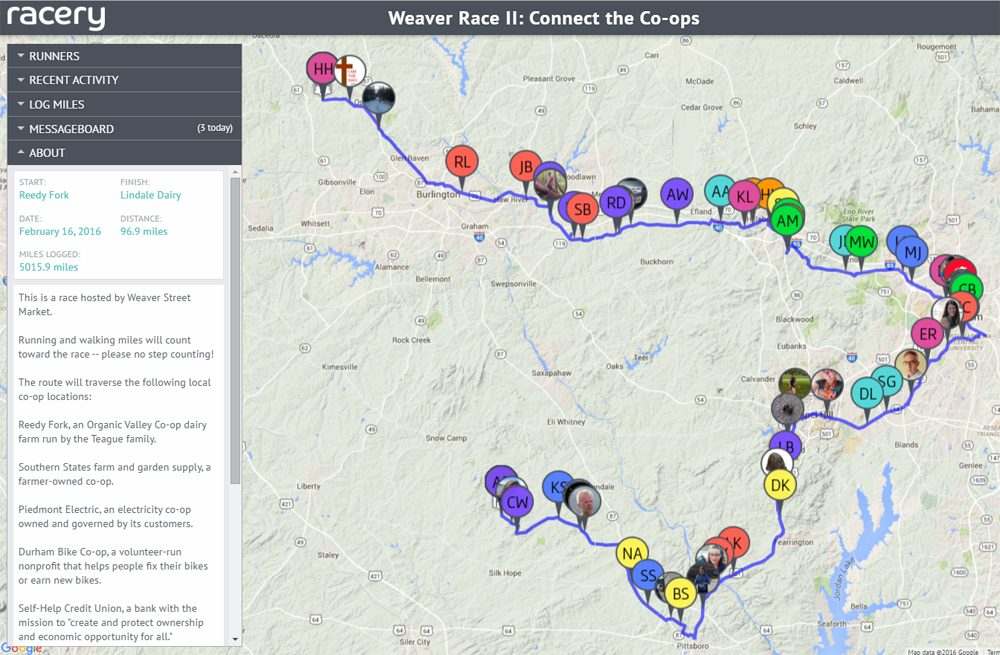Click the MW runner pin
The image size is (1000, 655).
point(862,241)
